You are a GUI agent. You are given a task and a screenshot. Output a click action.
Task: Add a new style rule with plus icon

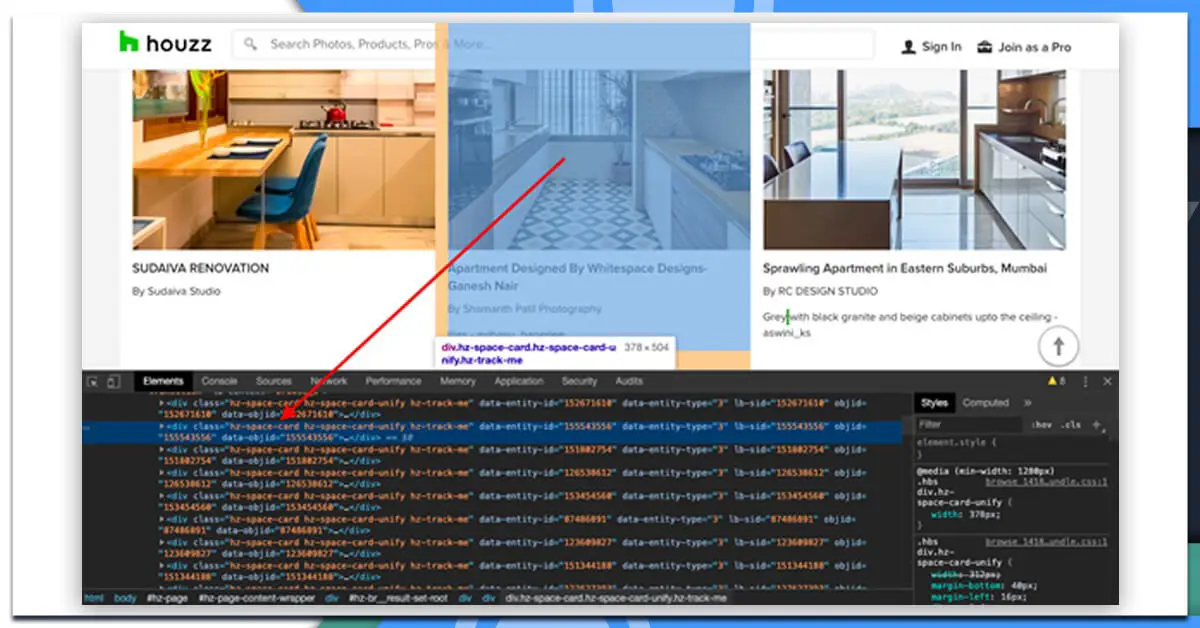pyautogui.click(x=1096, y=424)
